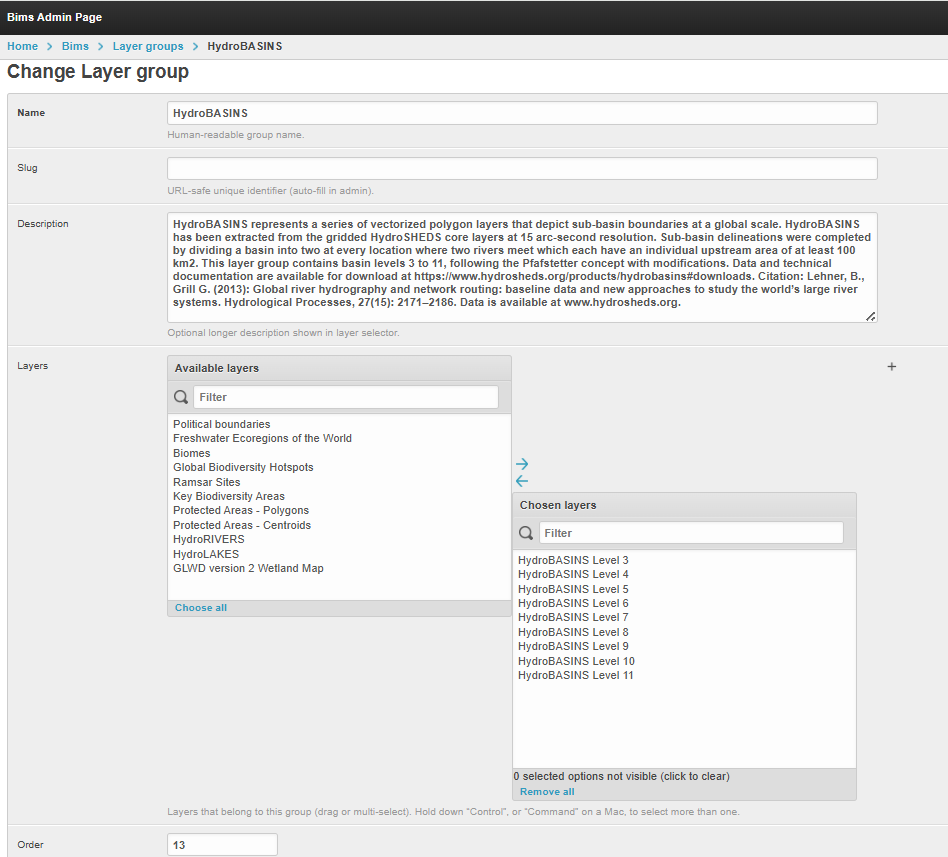Open the Home breadcrumb link

pyautogui.click(x=22, y=46)
